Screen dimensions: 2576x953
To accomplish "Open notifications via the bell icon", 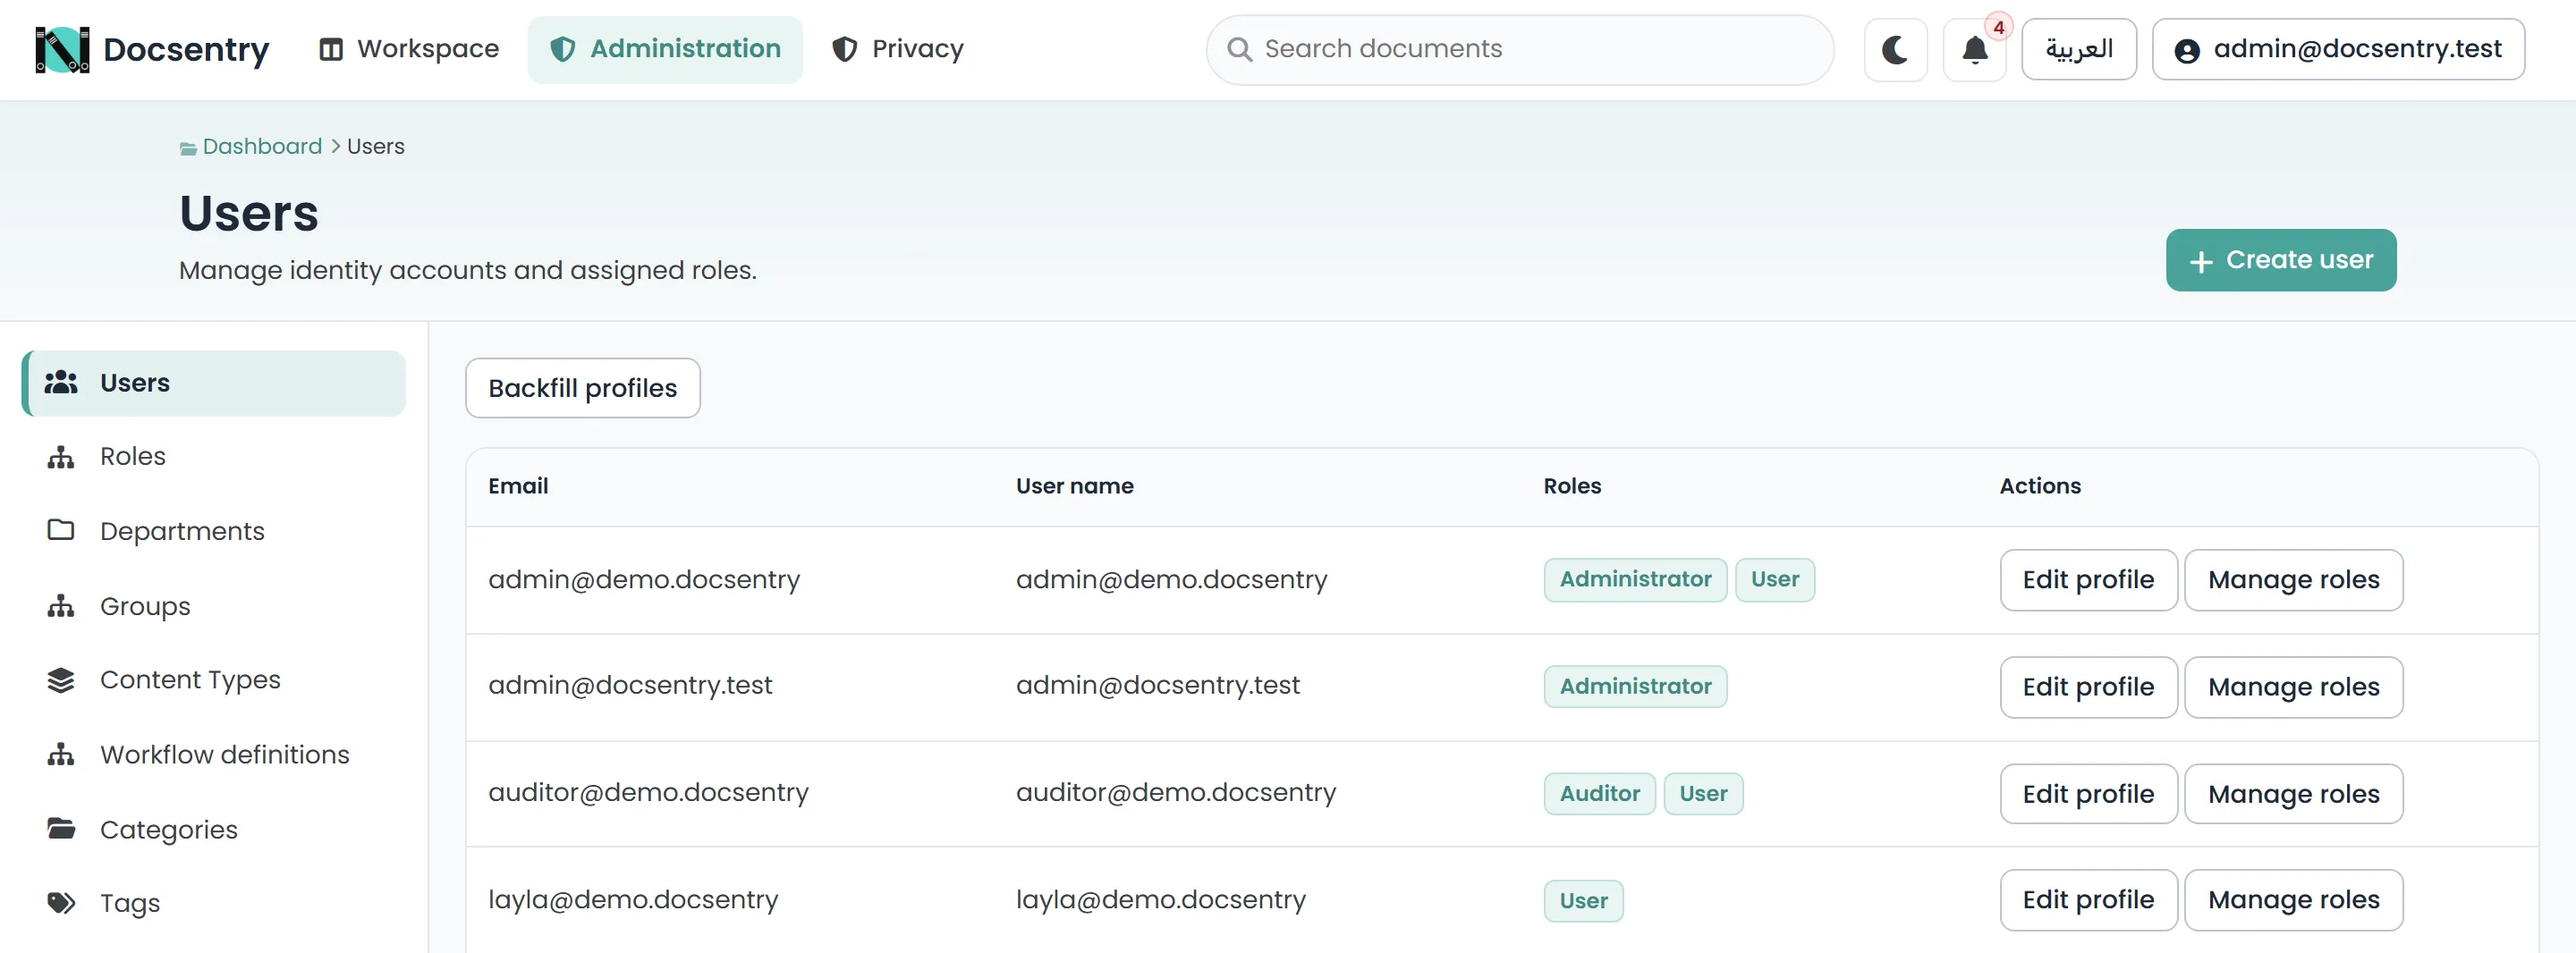I will 1974,49.
